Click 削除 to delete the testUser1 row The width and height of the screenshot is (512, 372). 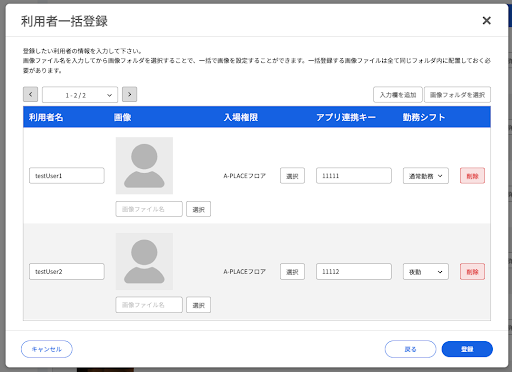coord(472,176)
